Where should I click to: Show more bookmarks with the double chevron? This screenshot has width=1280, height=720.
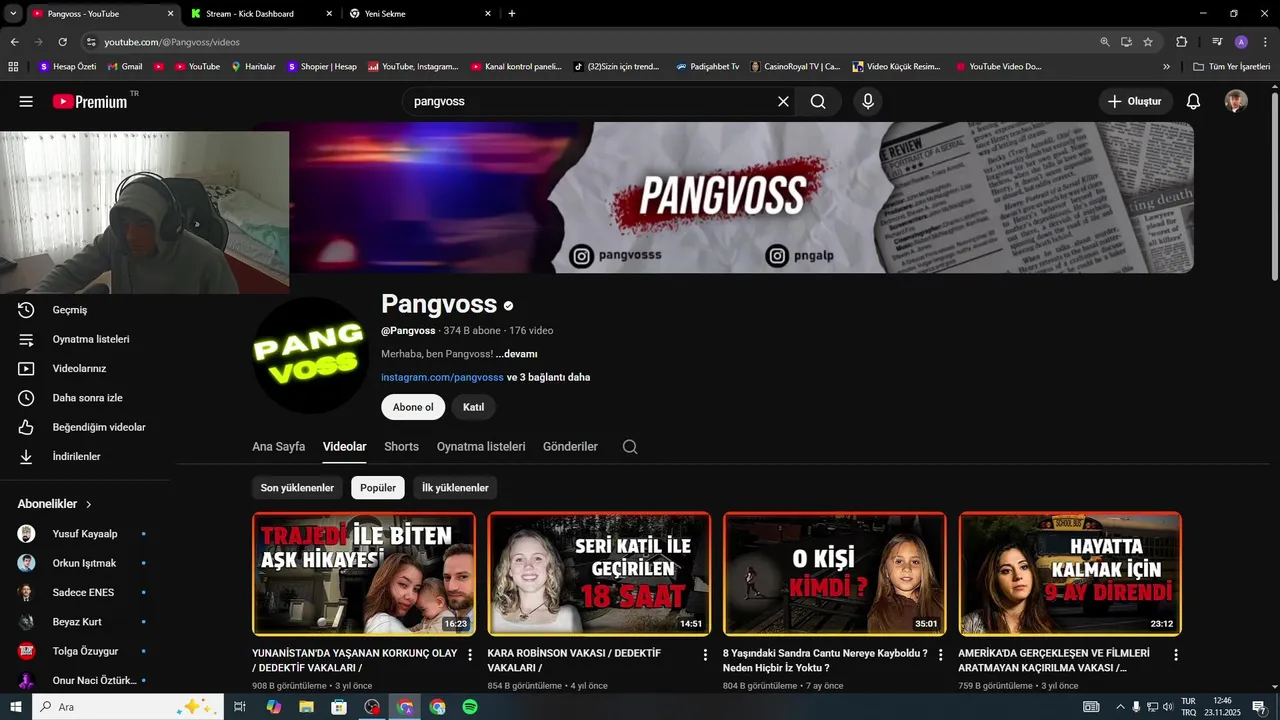pos(1166,67)
